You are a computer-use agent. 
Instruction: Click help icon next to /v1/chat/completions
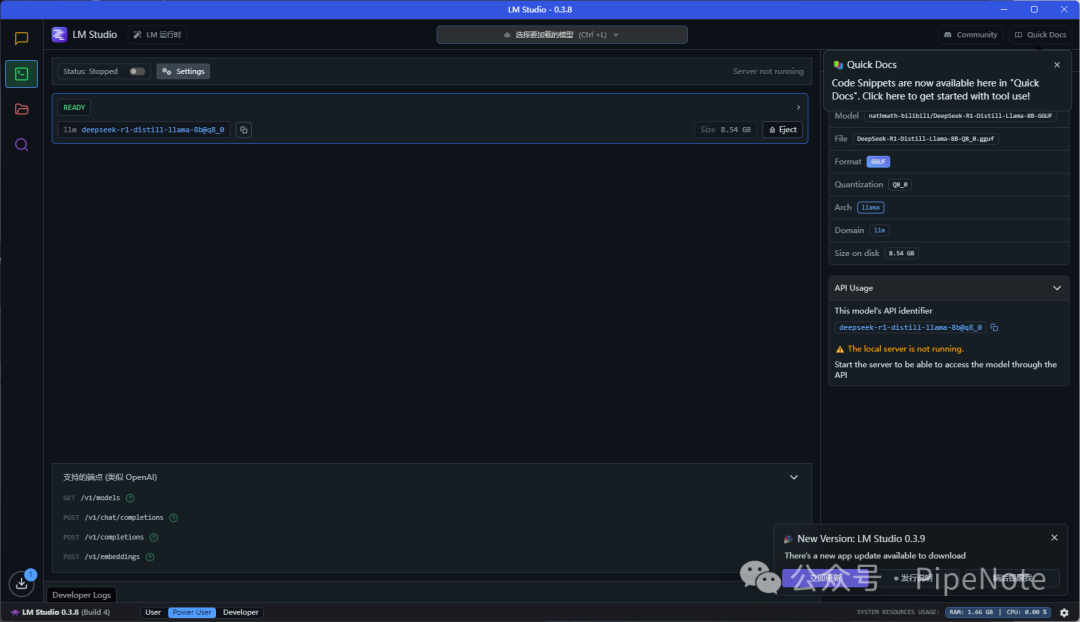tap(174, 518)
